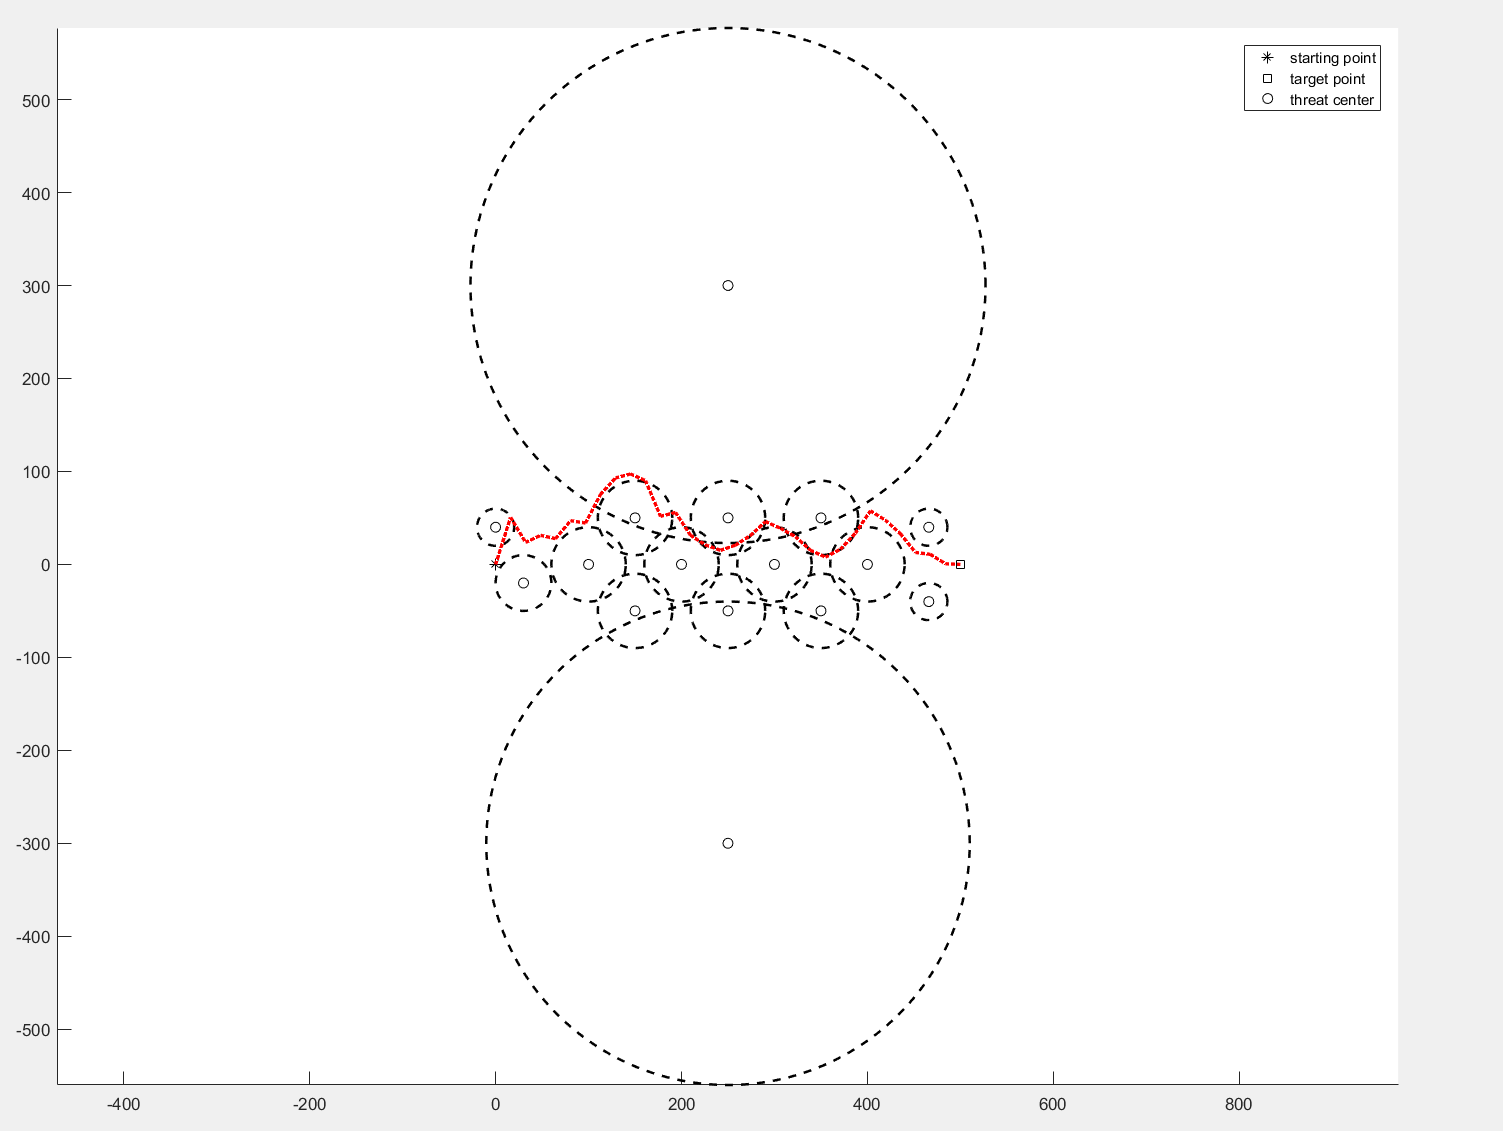Click threat center marker inside large lower circle
1503x1131 pixels.
[728, 843]
